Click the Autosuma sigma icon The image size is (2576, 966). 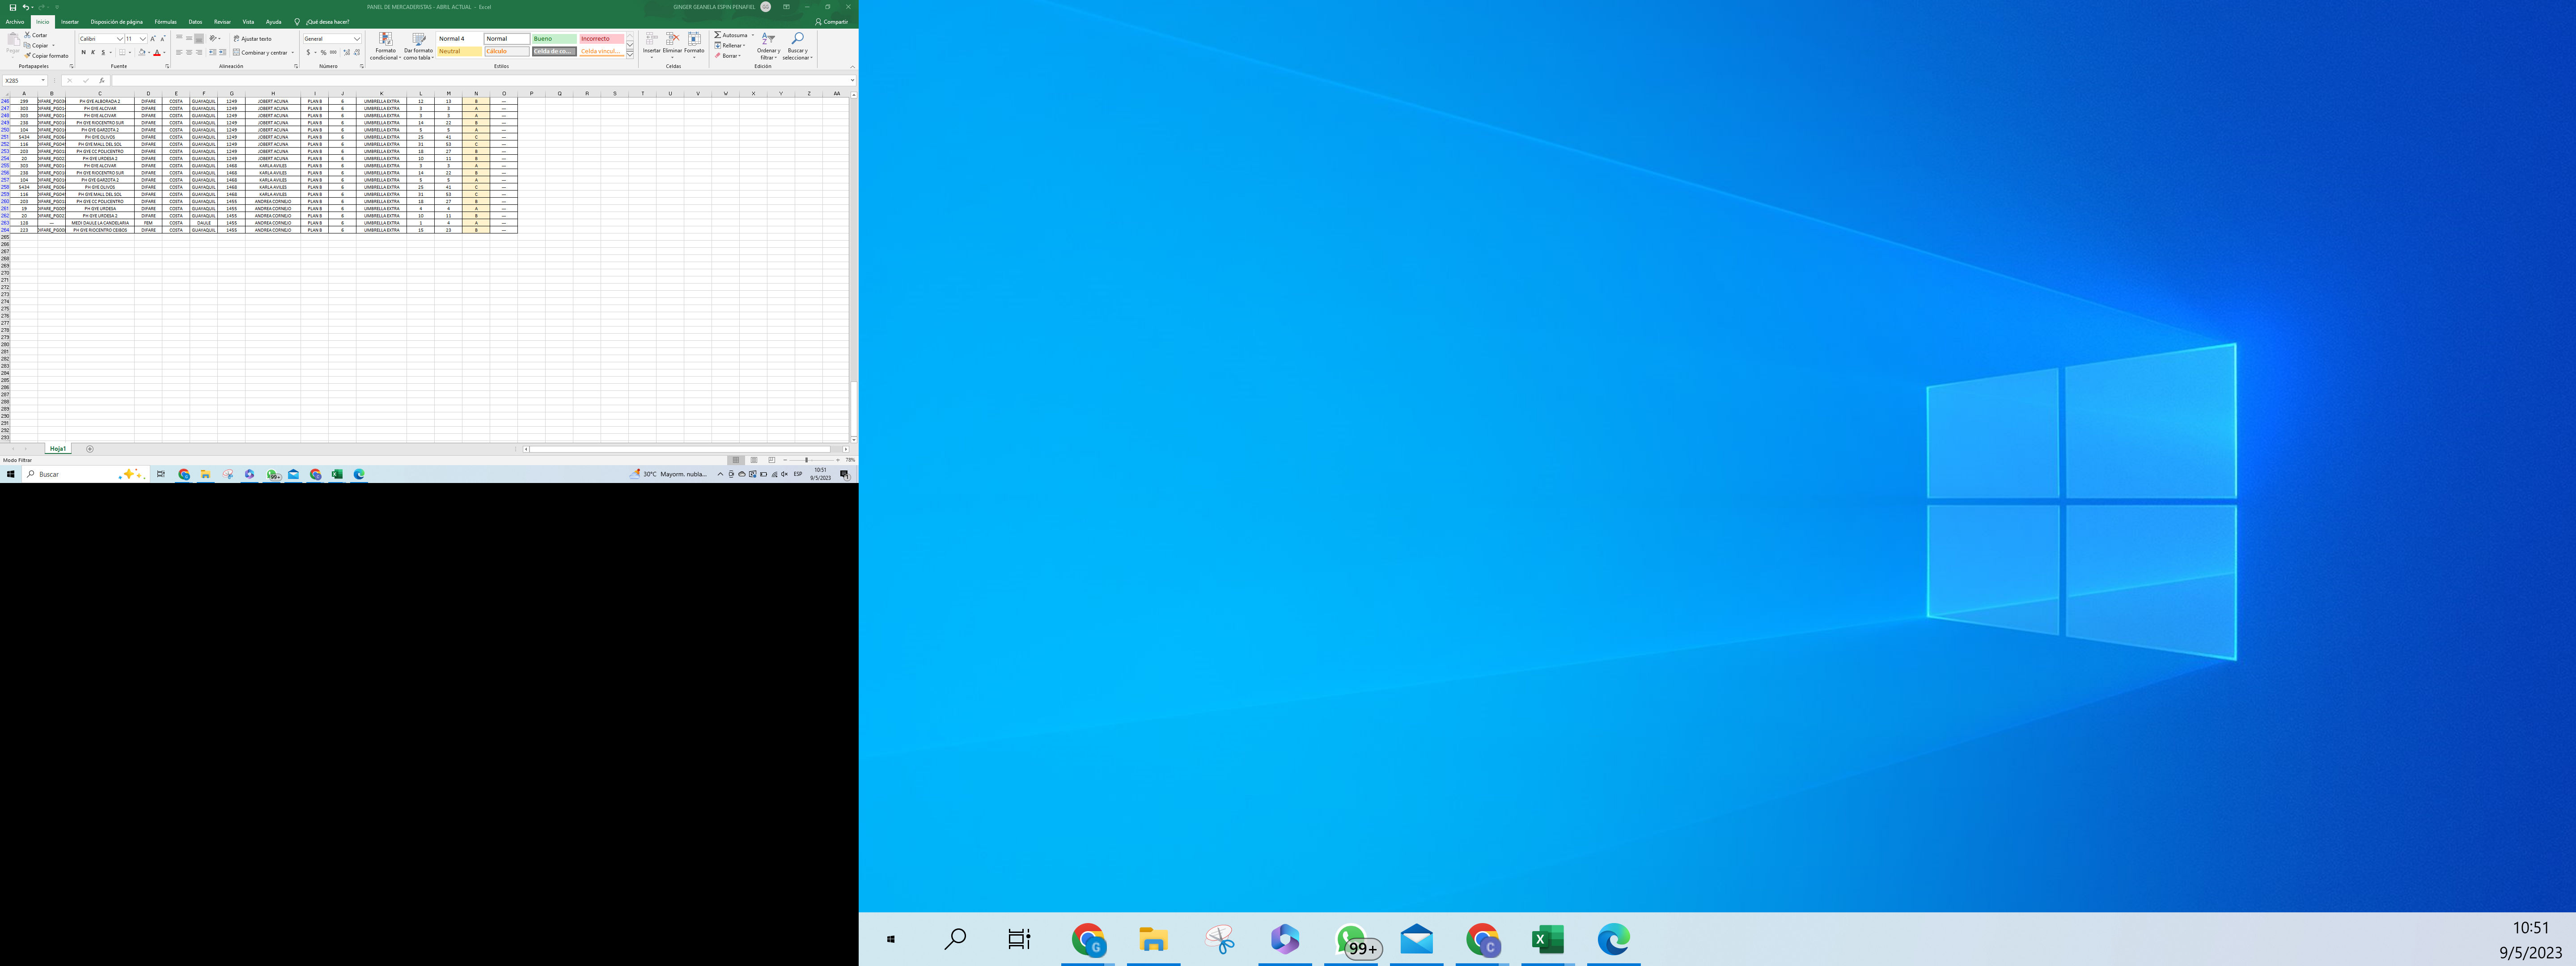pyautogui.click(x=718, y=35)
